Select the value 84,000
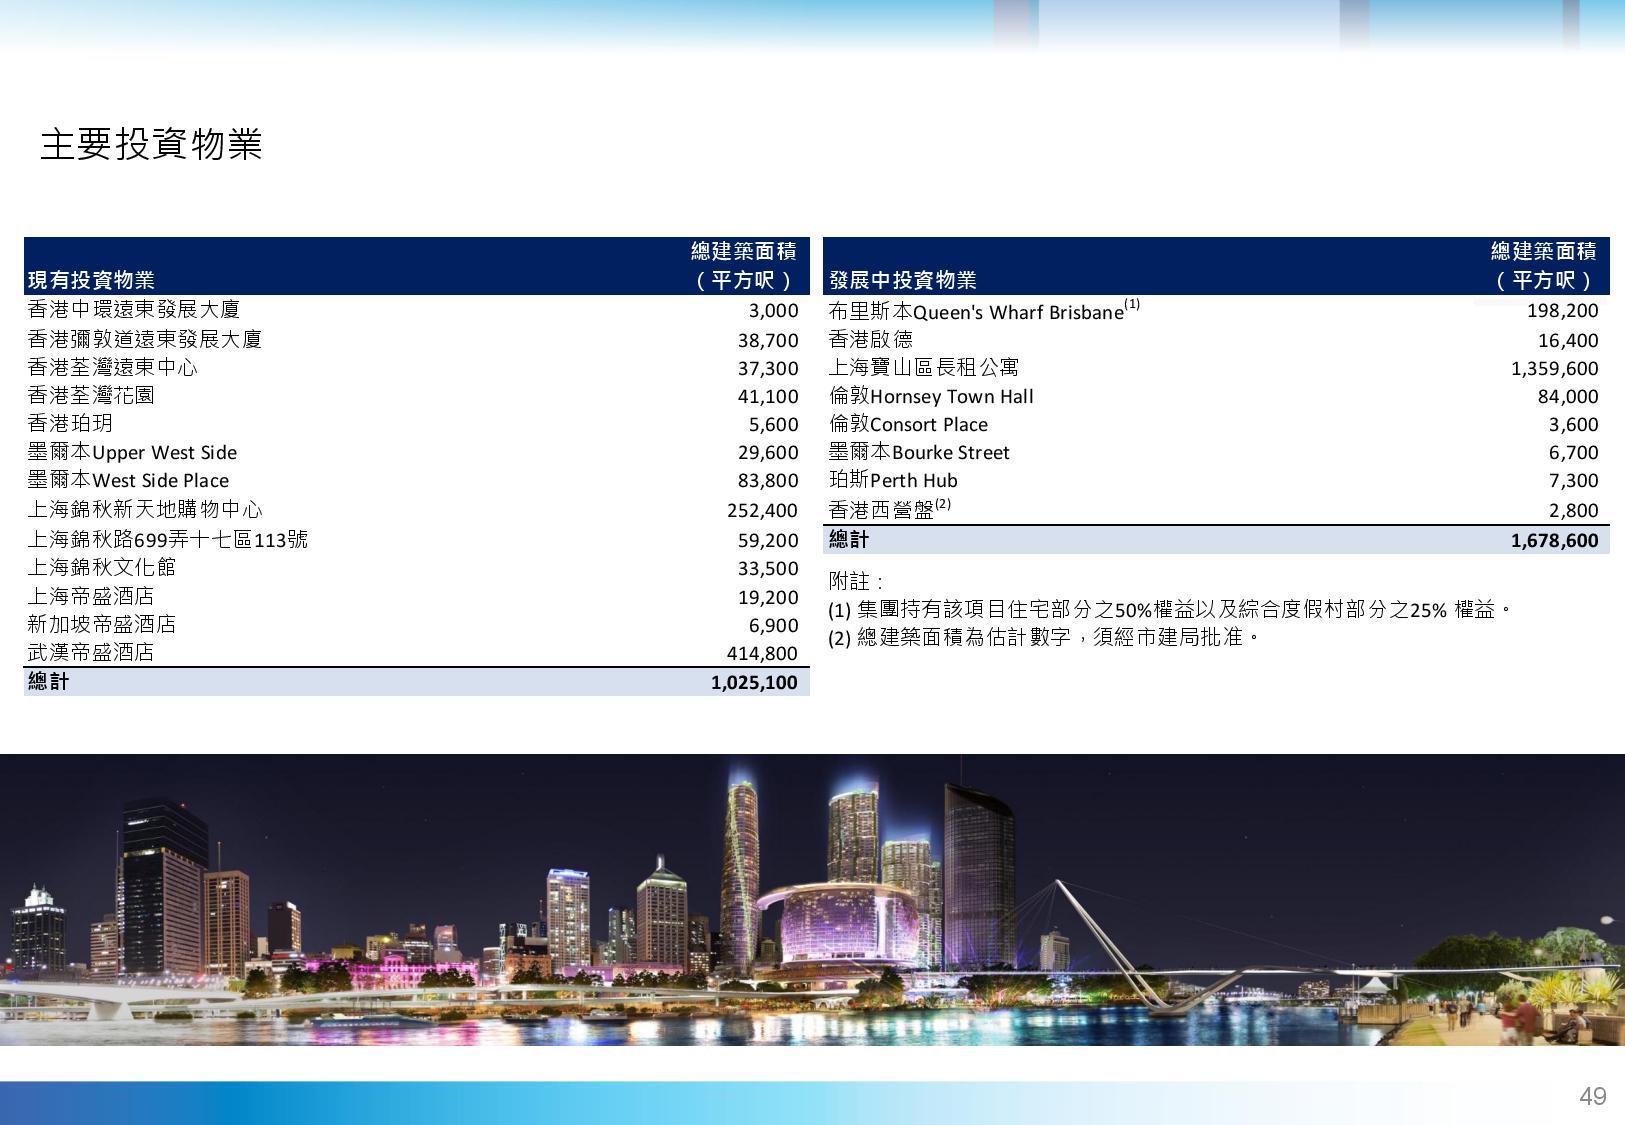 [x=1568, y=396]
